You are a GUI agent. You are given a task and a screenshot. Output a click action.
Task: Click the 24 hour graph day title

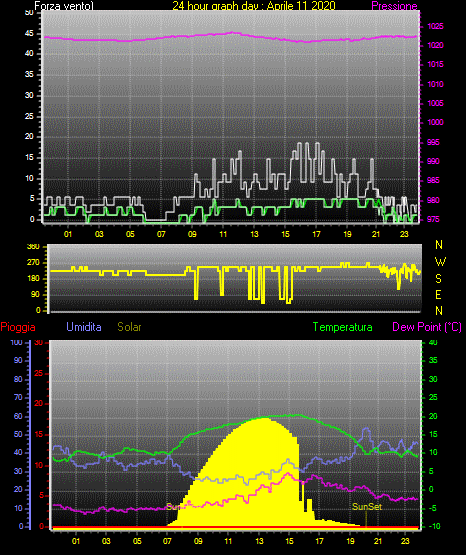click(x=254, y=6)
